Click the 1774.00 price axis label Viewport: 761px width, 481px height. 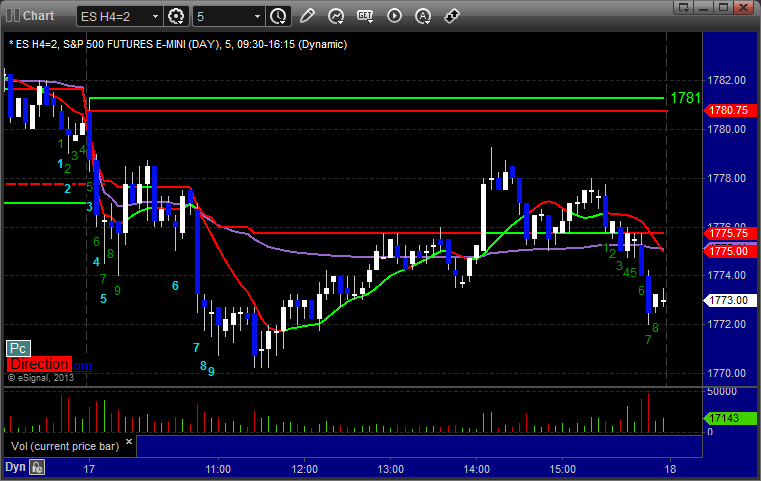(727, 275)
